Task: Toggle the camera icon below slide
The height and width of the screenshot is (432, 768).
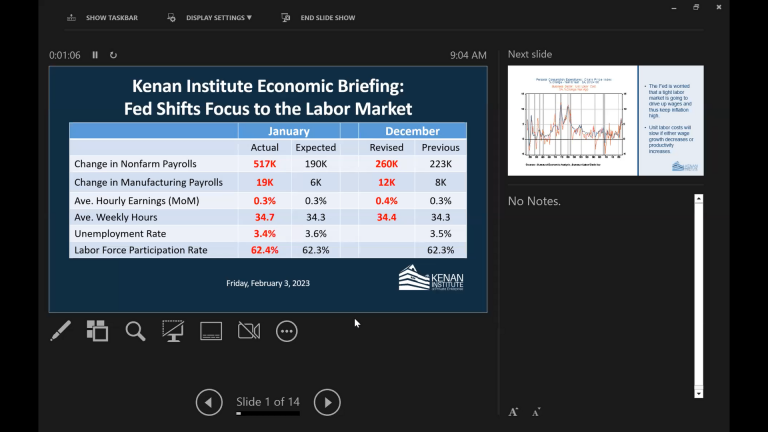Action: pos(249,331)
